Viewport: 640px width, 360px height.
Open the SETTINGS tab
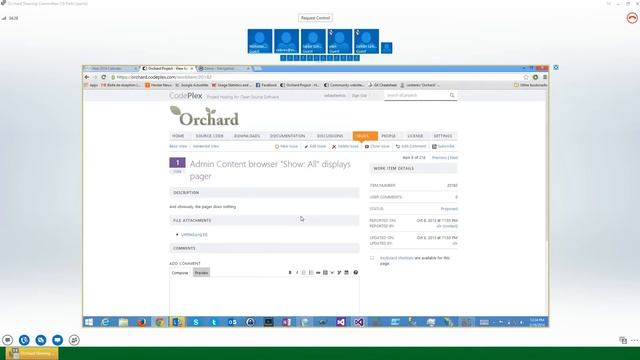pos(443,136)
